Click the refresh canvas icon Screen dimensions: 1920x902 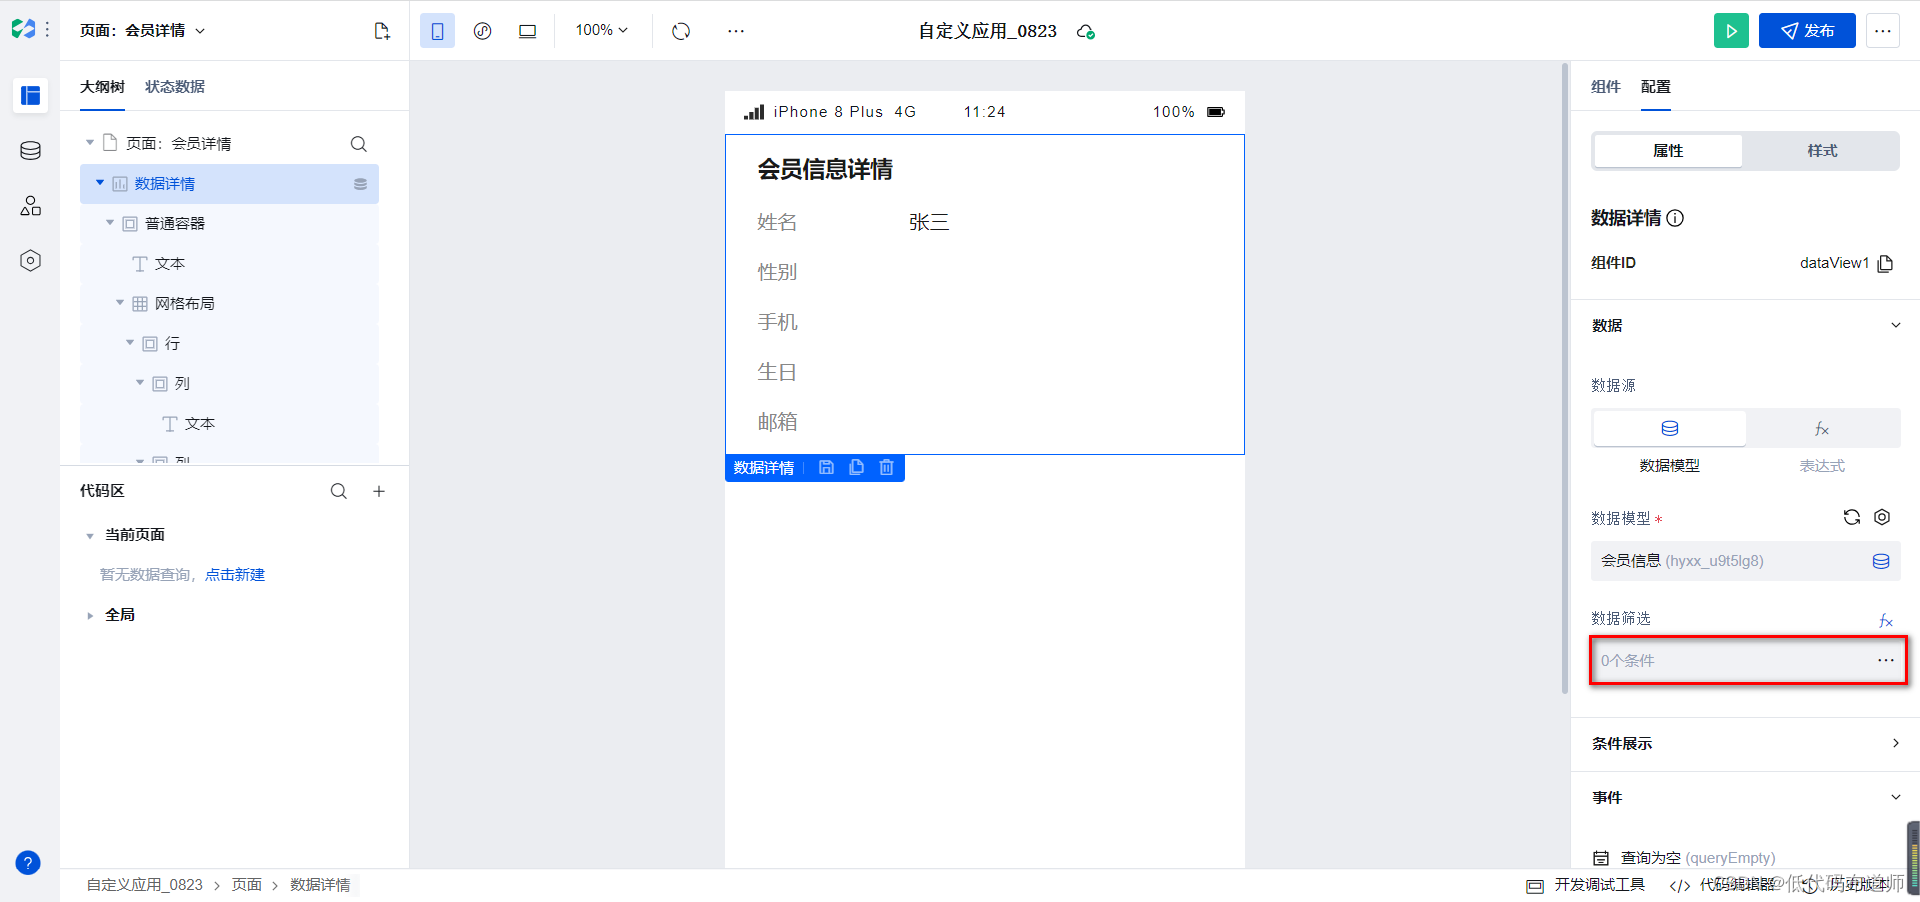click(681, 31)
